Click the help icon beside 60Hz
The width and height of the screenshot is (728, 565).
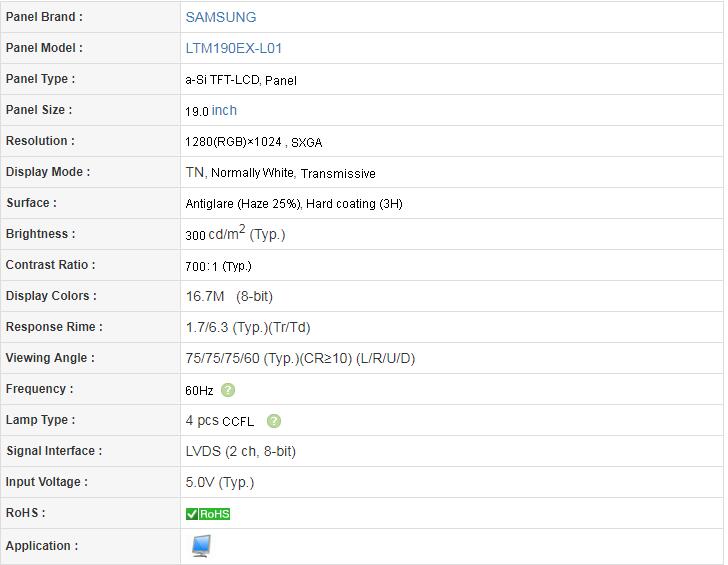click(x=228, y=390)
